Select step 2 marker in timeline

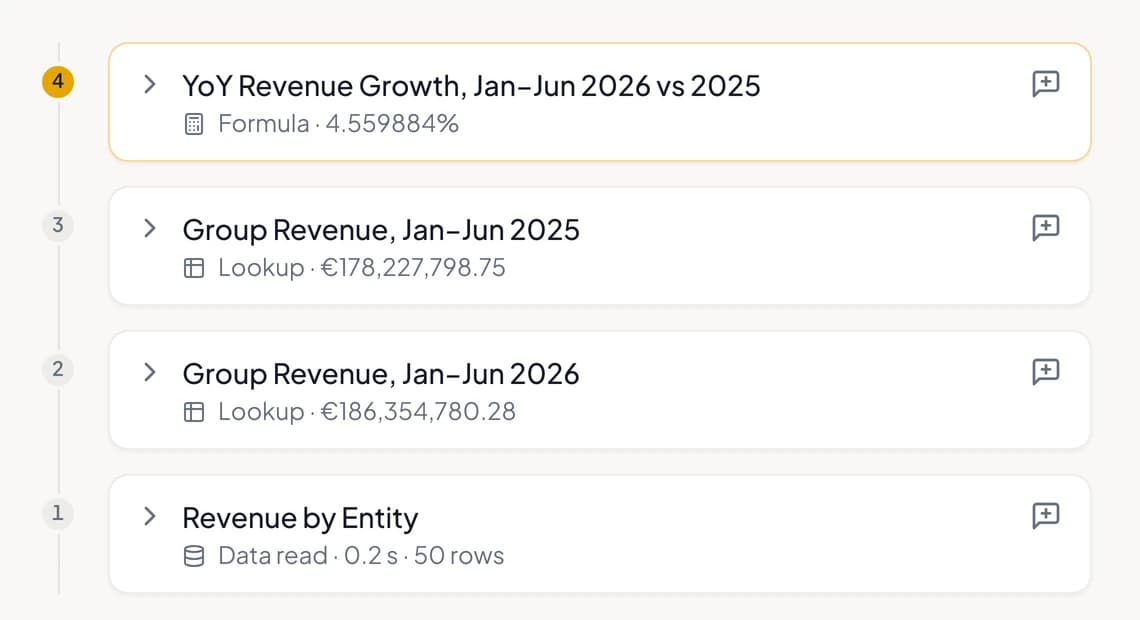58,369
